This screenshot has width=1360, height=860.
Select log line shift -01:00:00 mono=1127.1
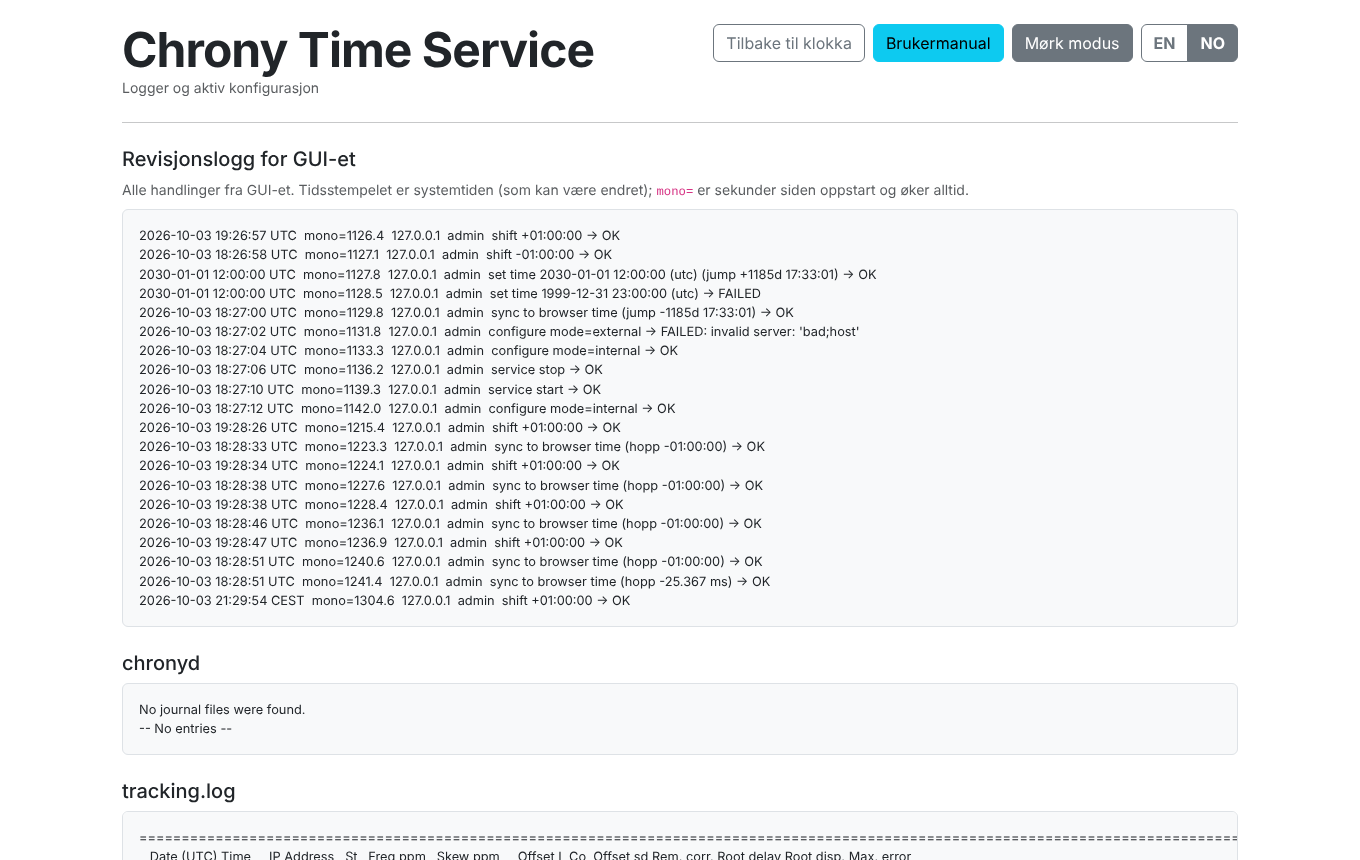375,255
